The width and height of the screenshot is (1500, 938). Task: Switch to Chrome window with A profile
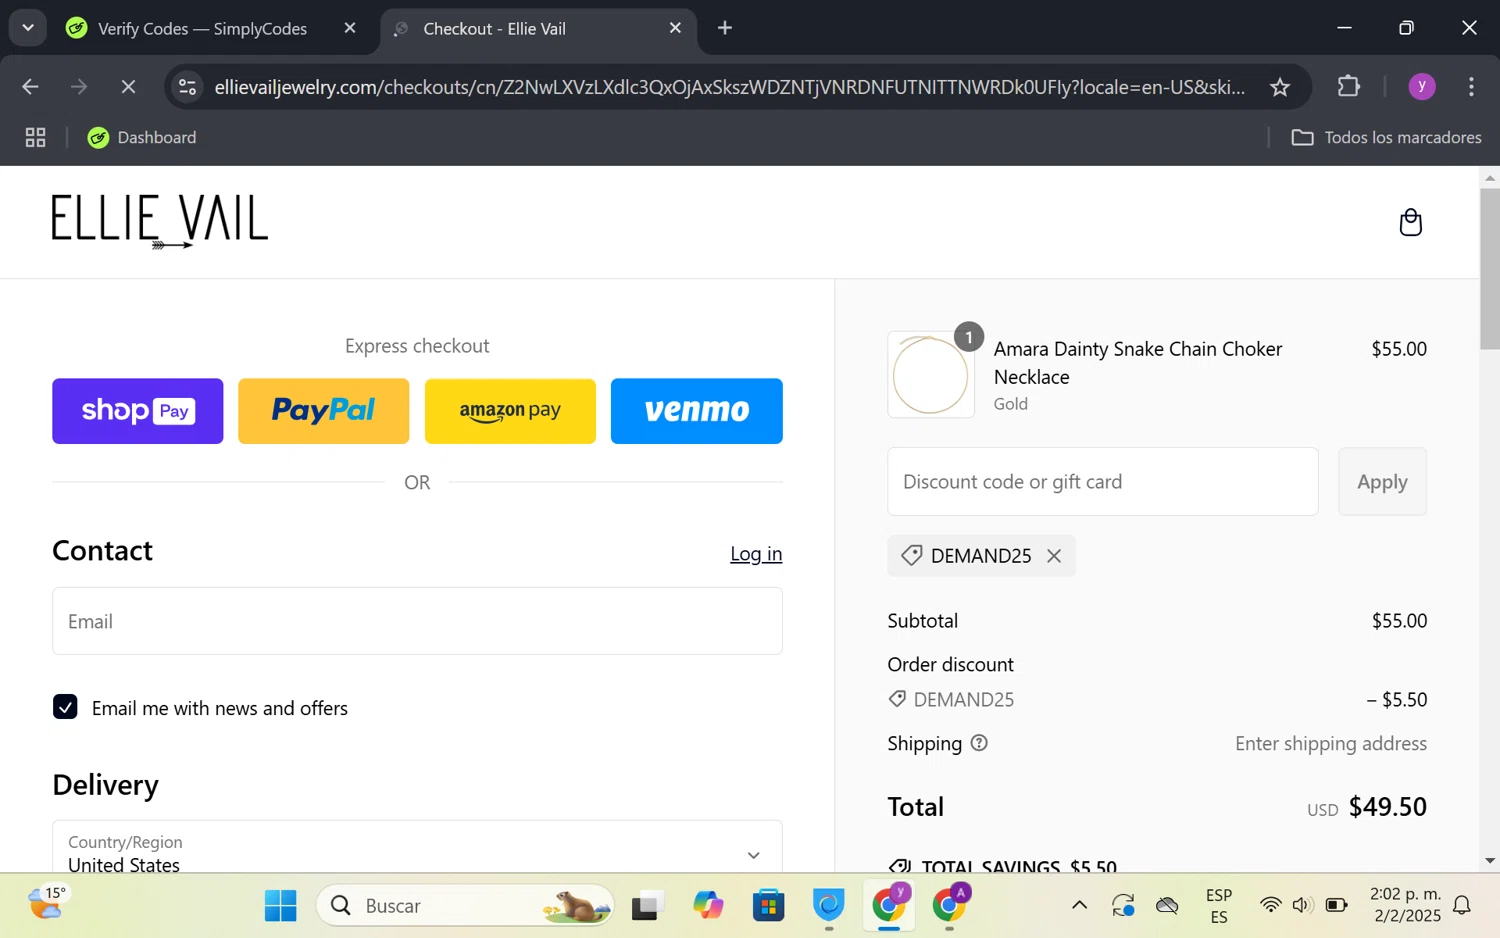(949, 906)
